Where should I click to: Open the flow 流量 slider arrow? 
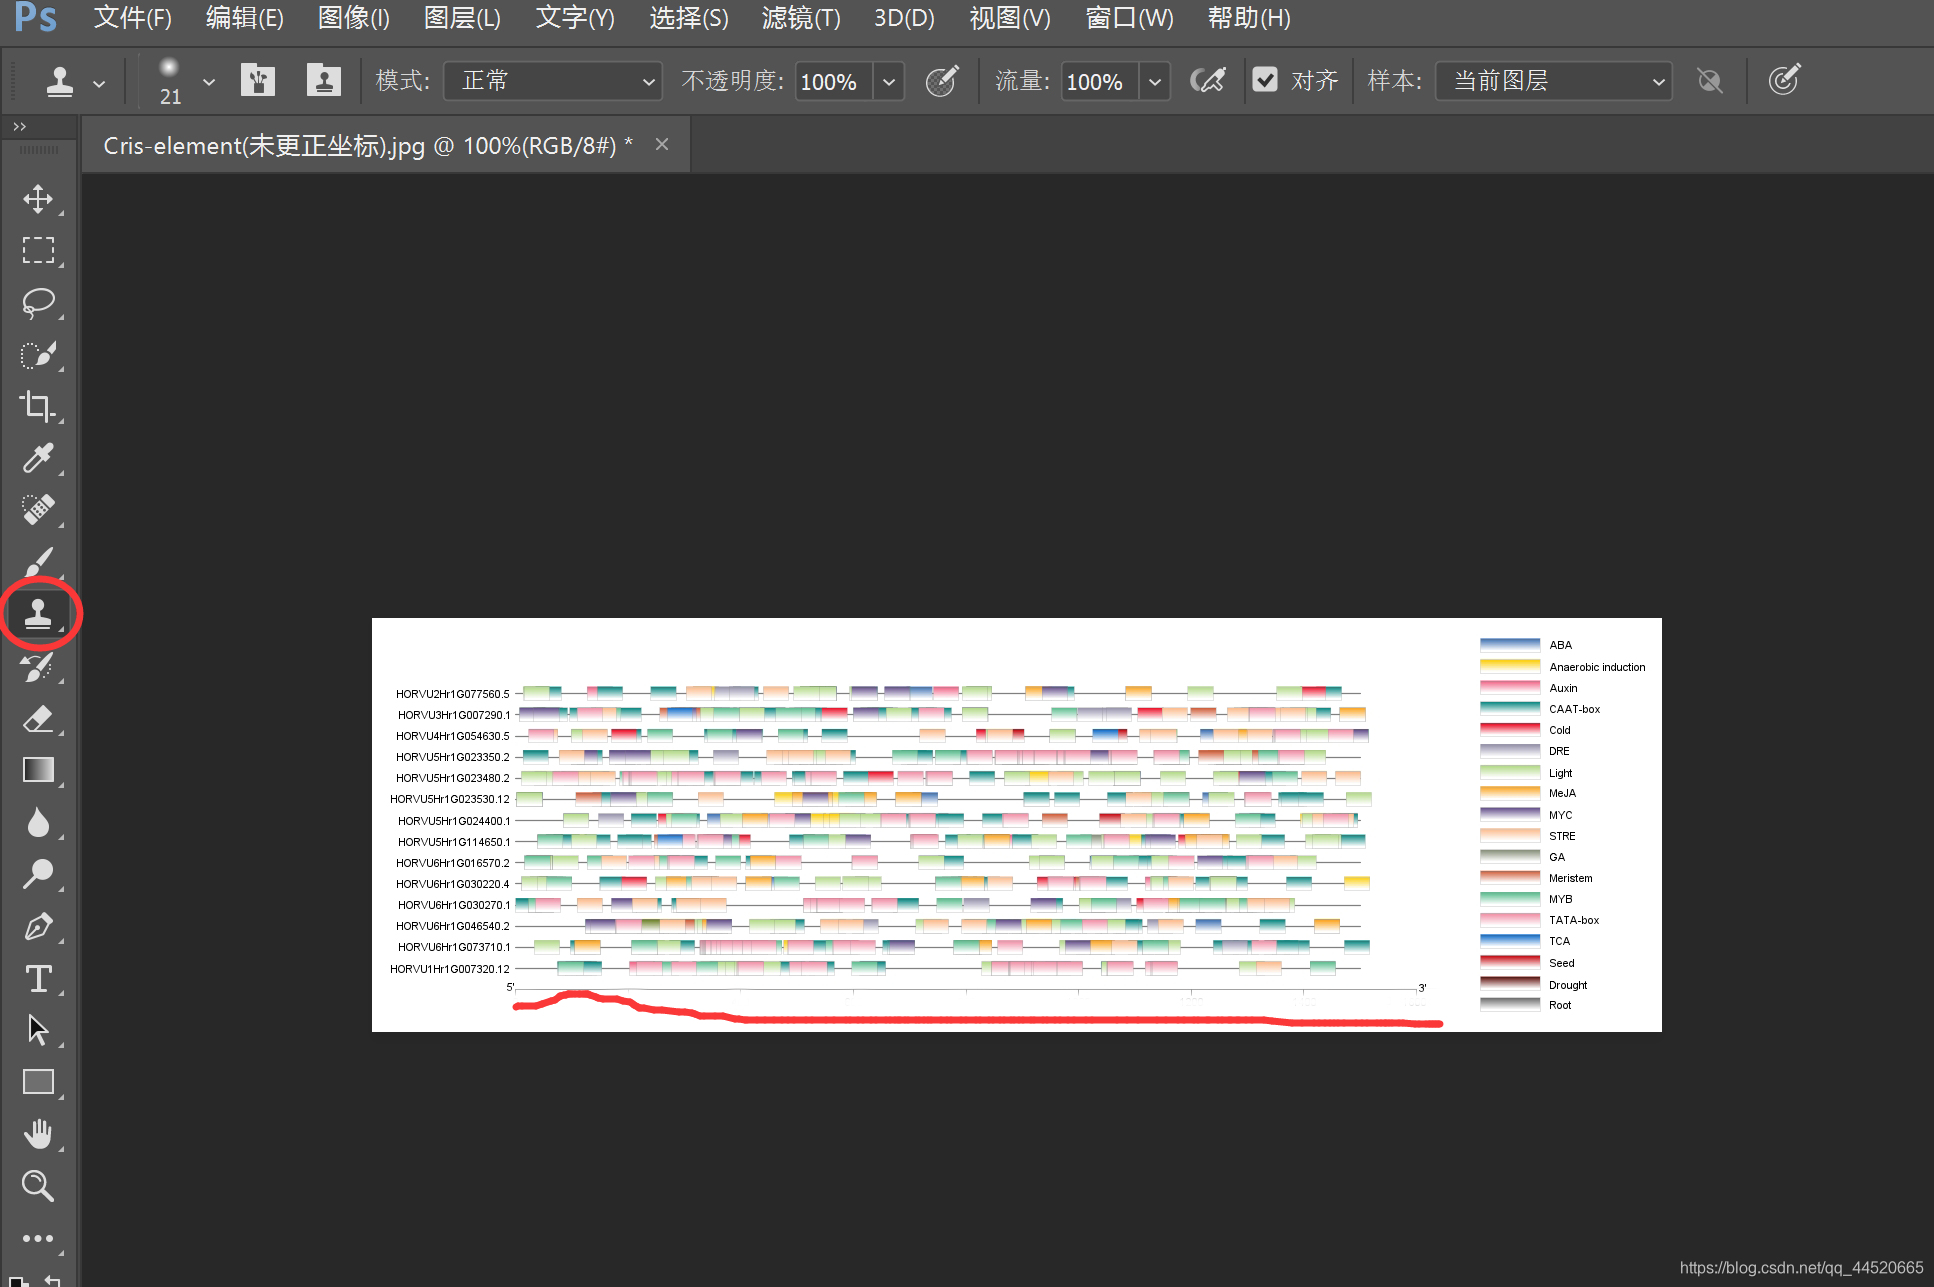point(1154,82)
